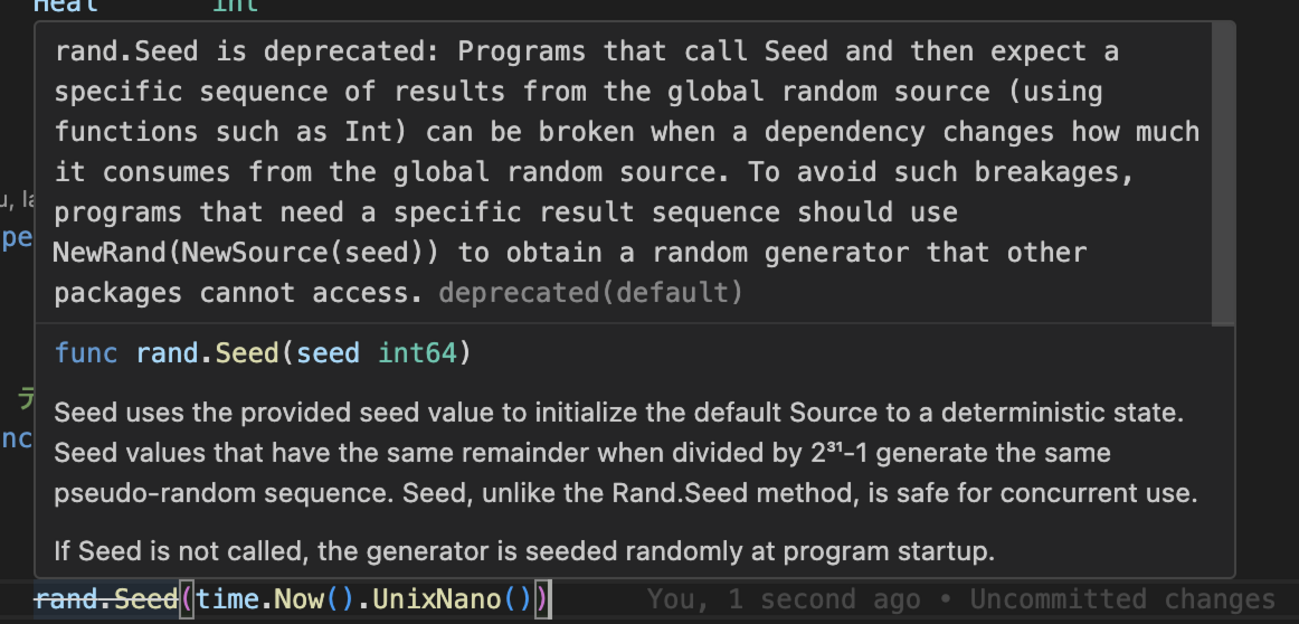The height and width of the screenshot is (624, 1299).
Task: Click the Now method call in code
Action: point(298,599)
